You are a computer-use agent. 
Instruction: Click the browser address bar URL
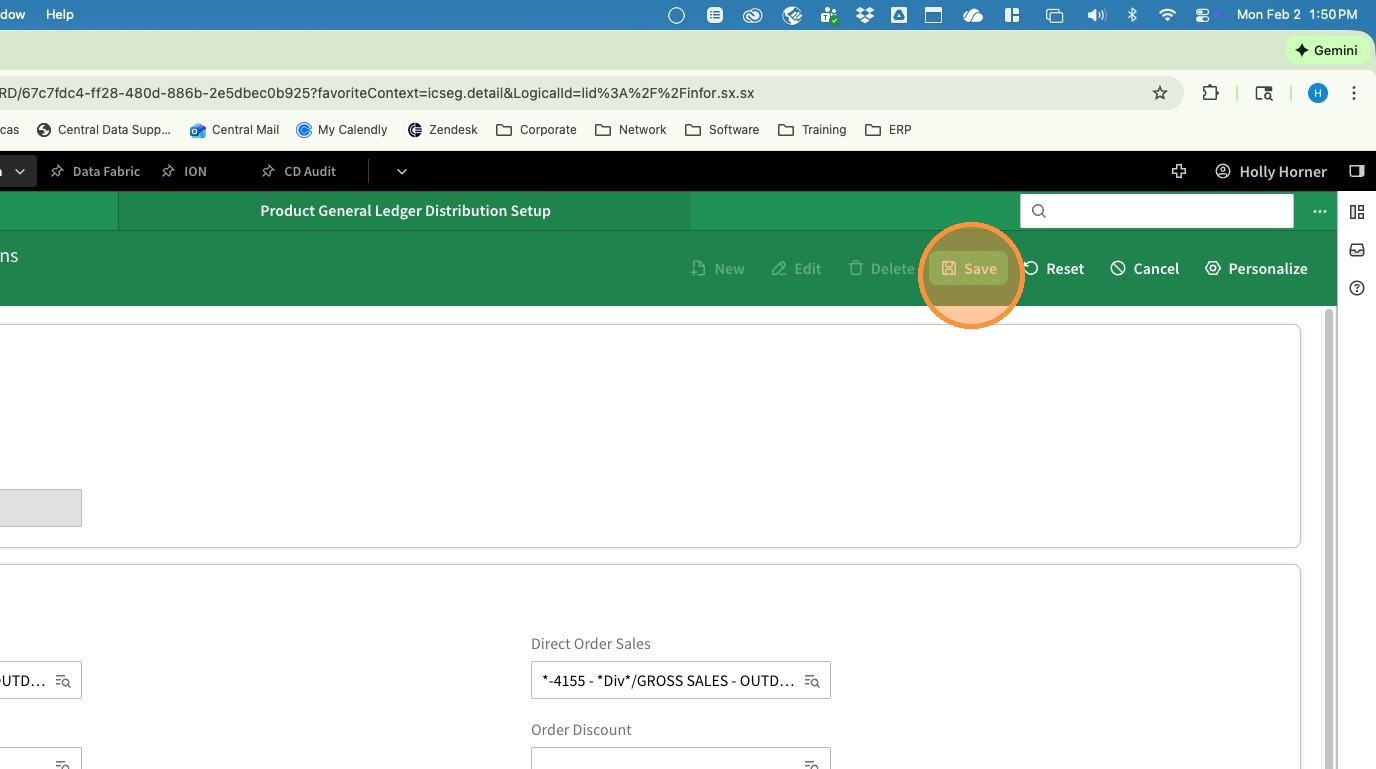(x=377, y=93)
